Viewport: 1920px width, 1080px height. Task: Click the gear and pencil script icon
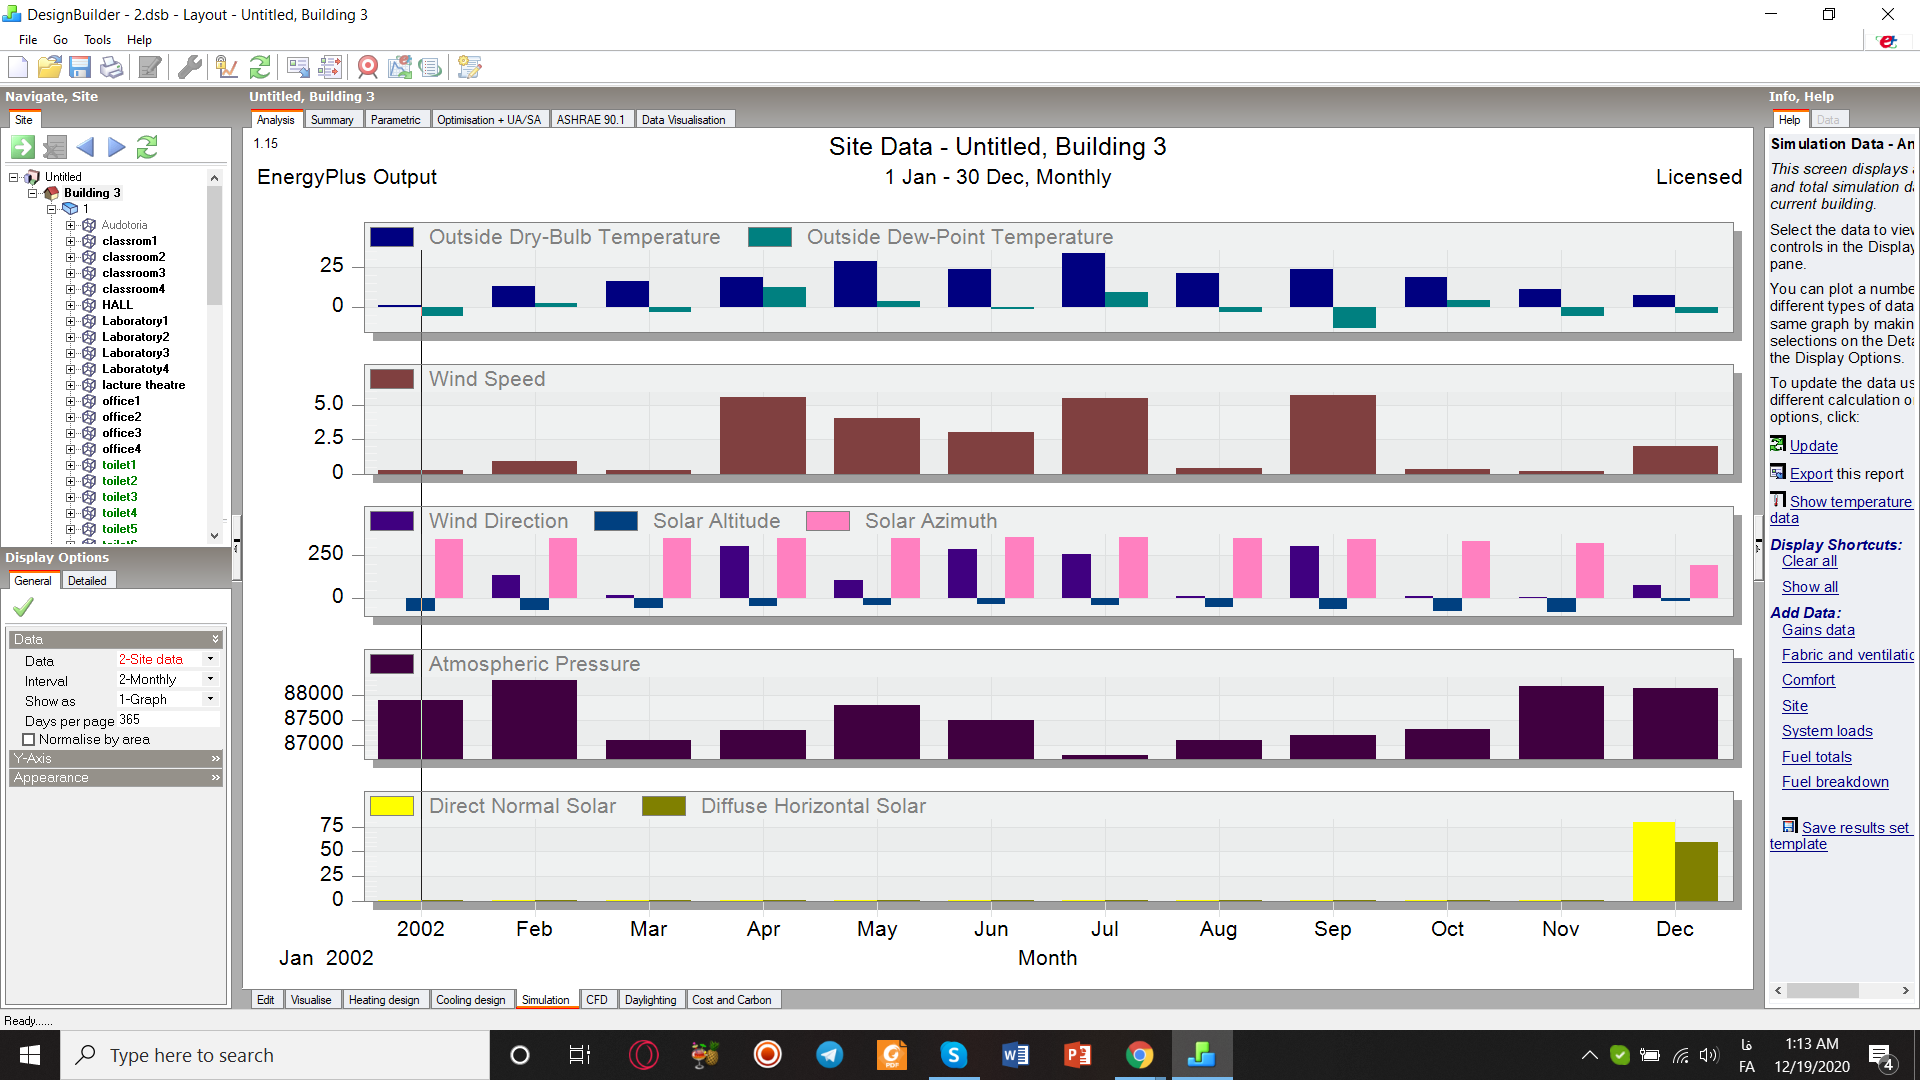click(469, 67)
